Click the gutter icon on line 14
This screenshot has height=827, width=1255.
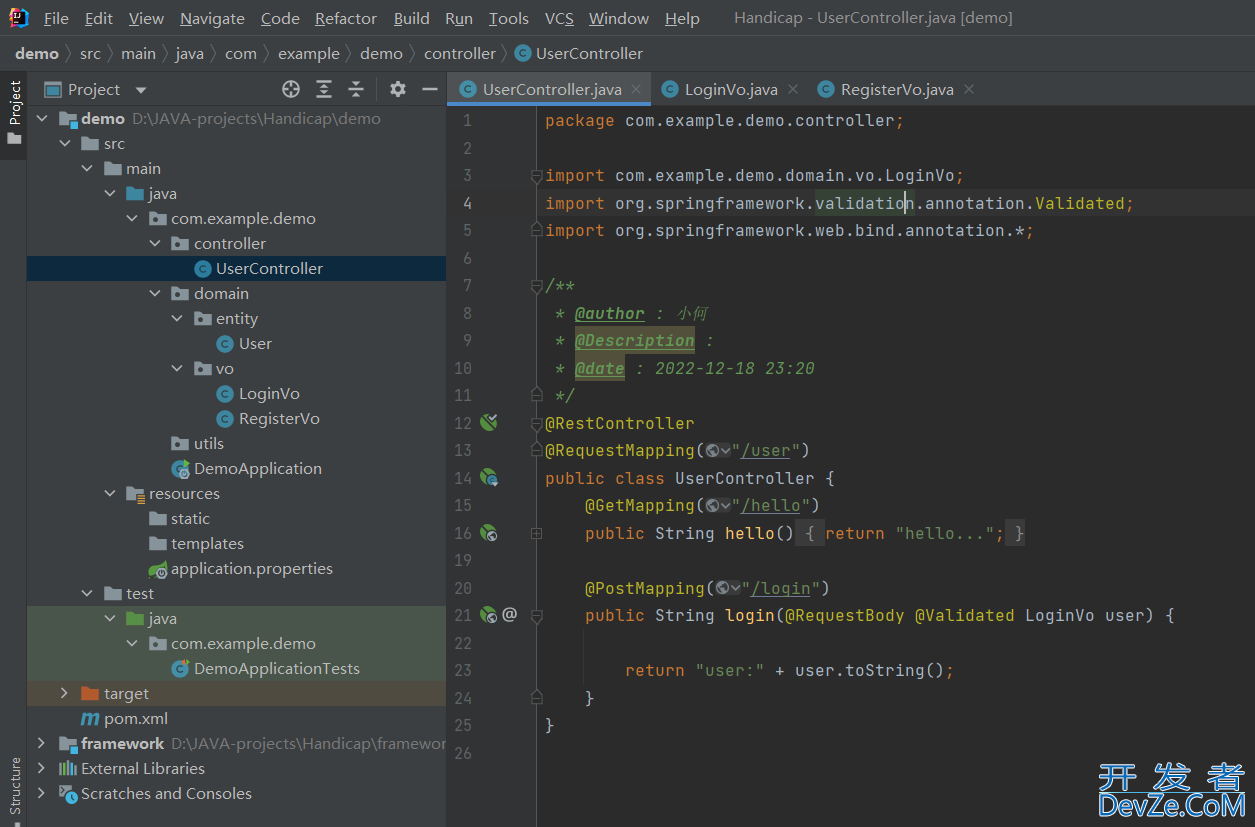[489, 478]
